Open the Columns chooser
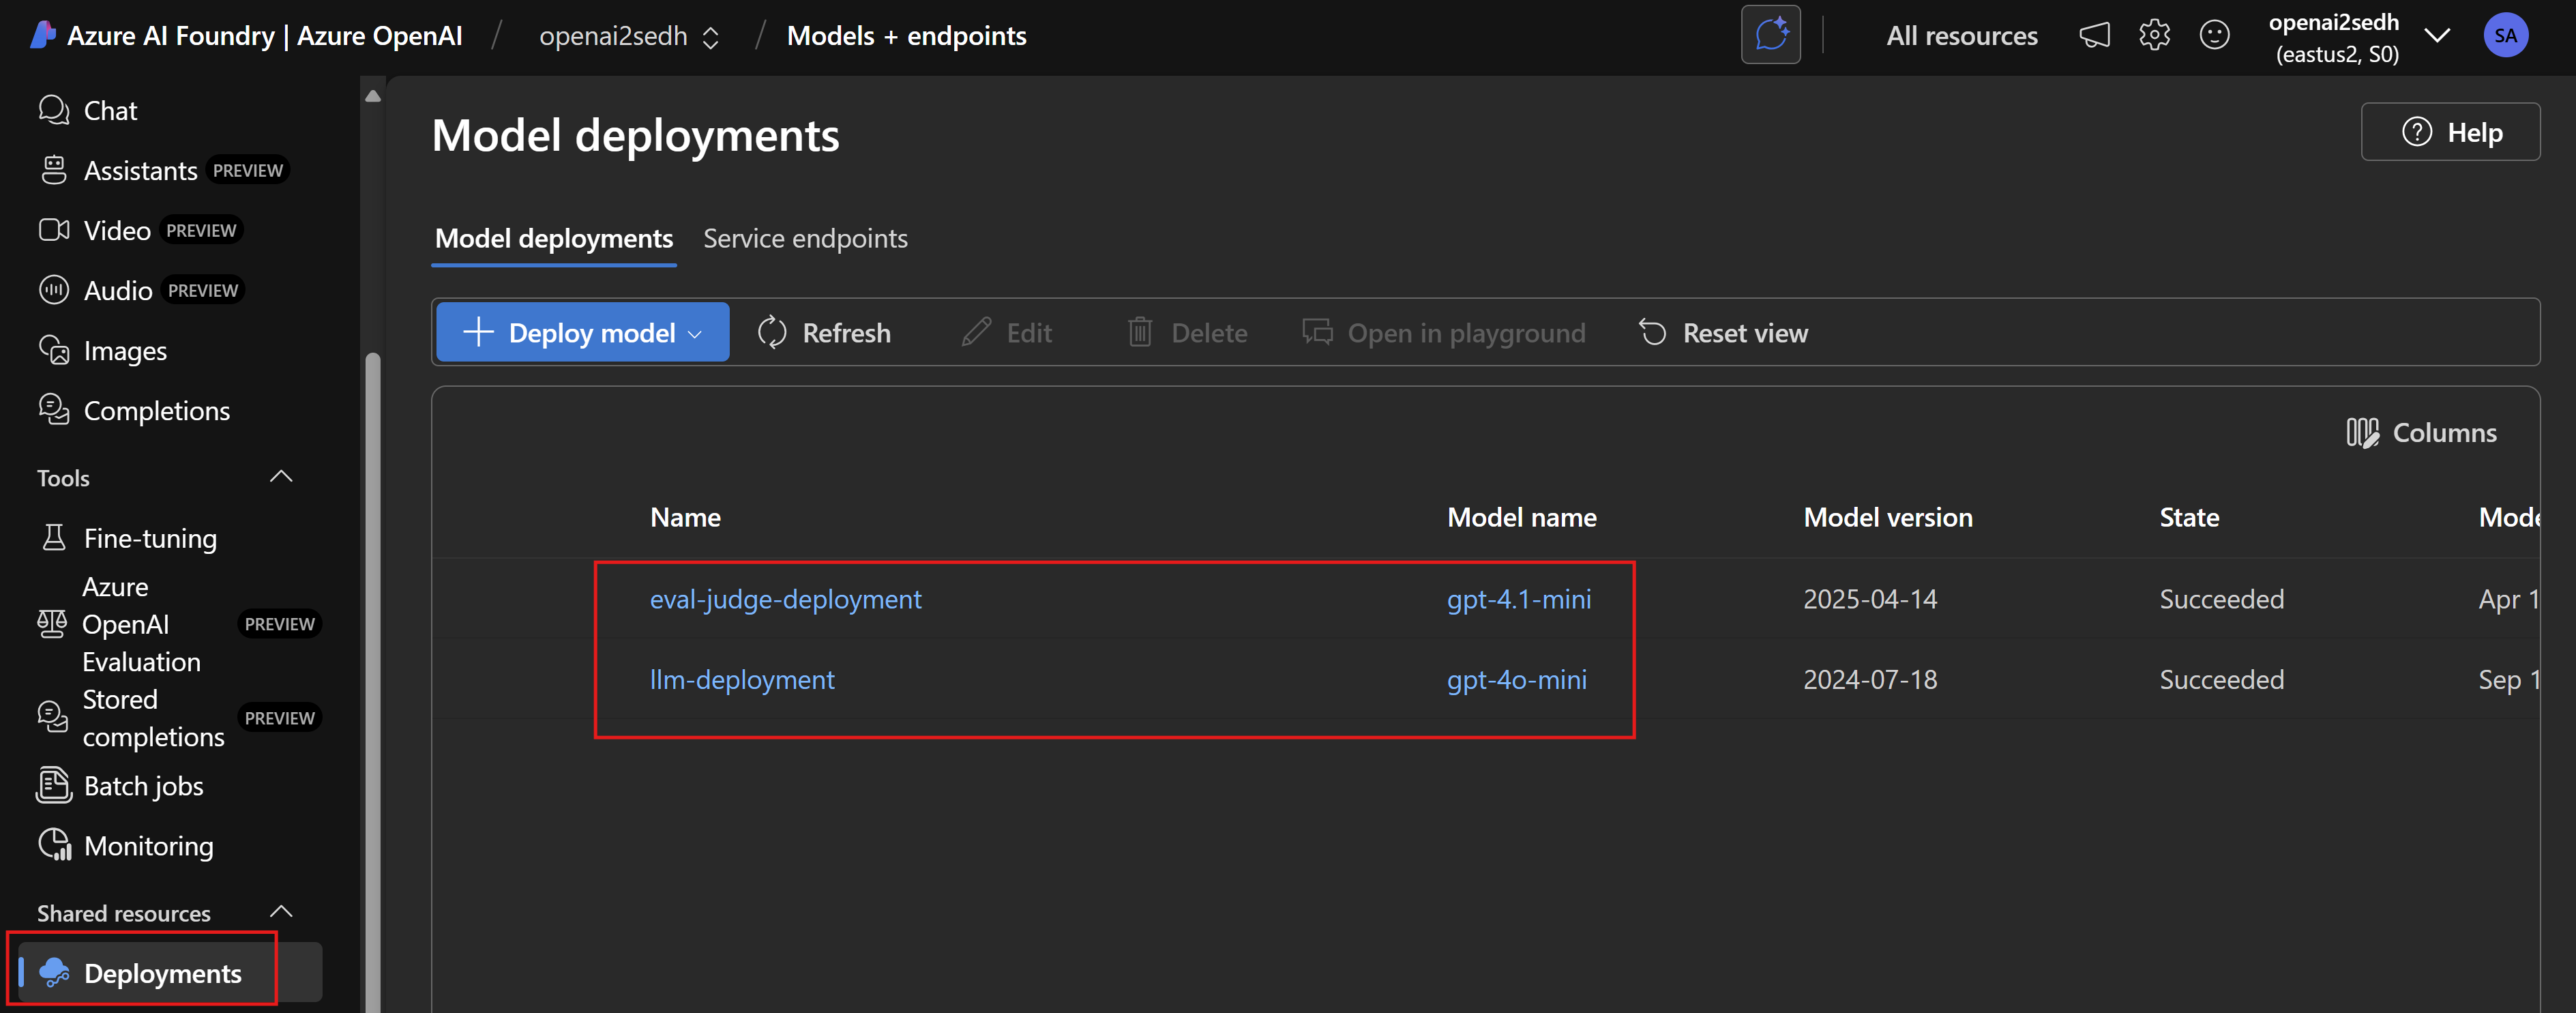 (x=2421, y=432)
